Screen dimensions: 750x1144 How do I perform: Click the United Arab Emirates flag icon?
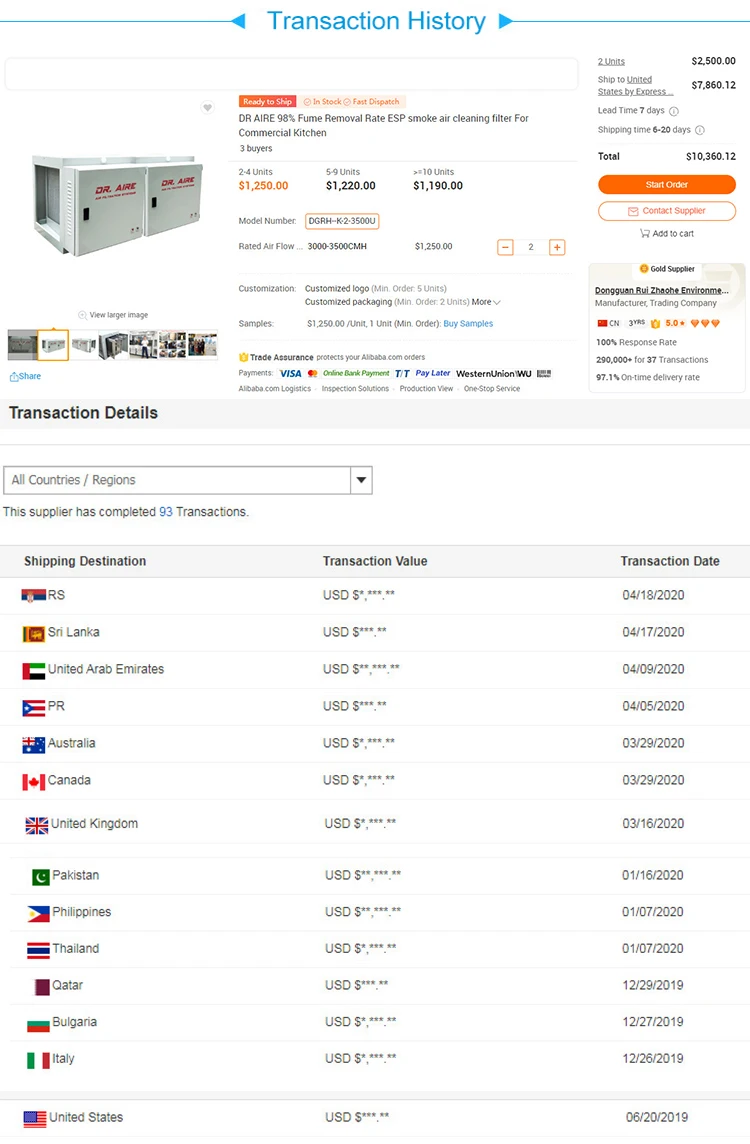pyautogui.click(x=34, y=670)
